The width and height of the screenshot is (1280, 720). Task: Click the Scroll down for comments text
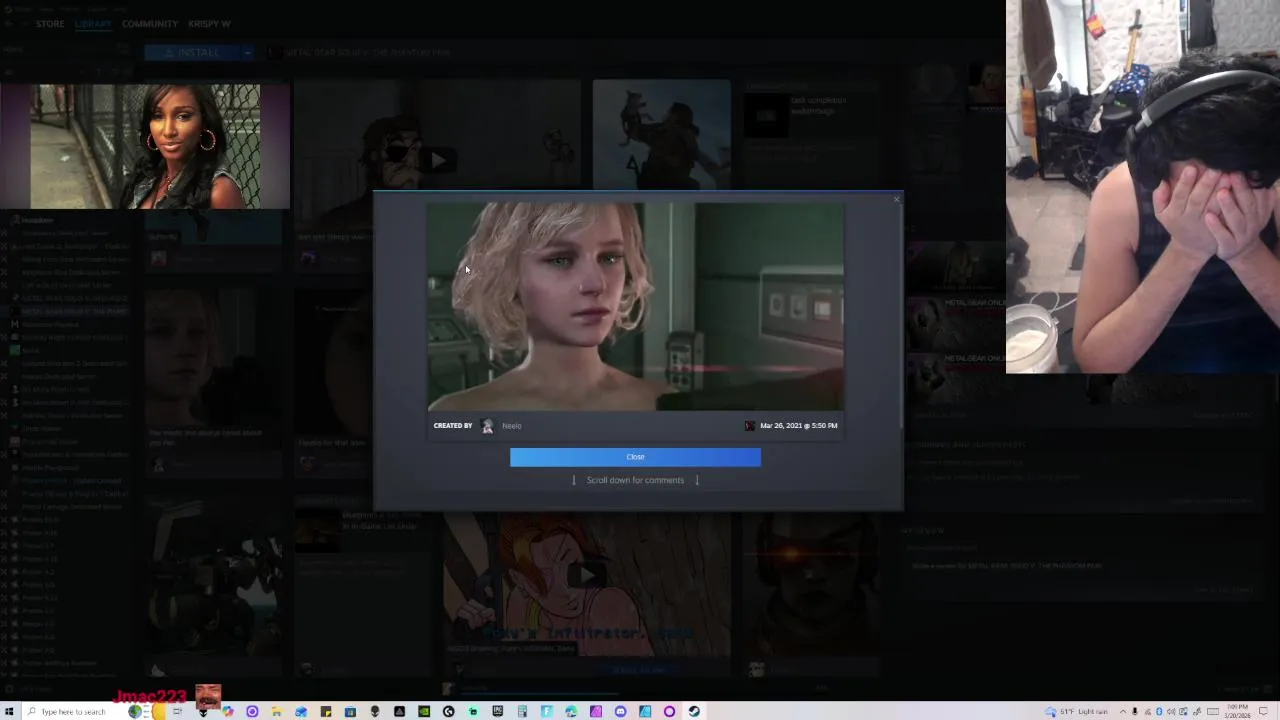[x=635, y=480]
